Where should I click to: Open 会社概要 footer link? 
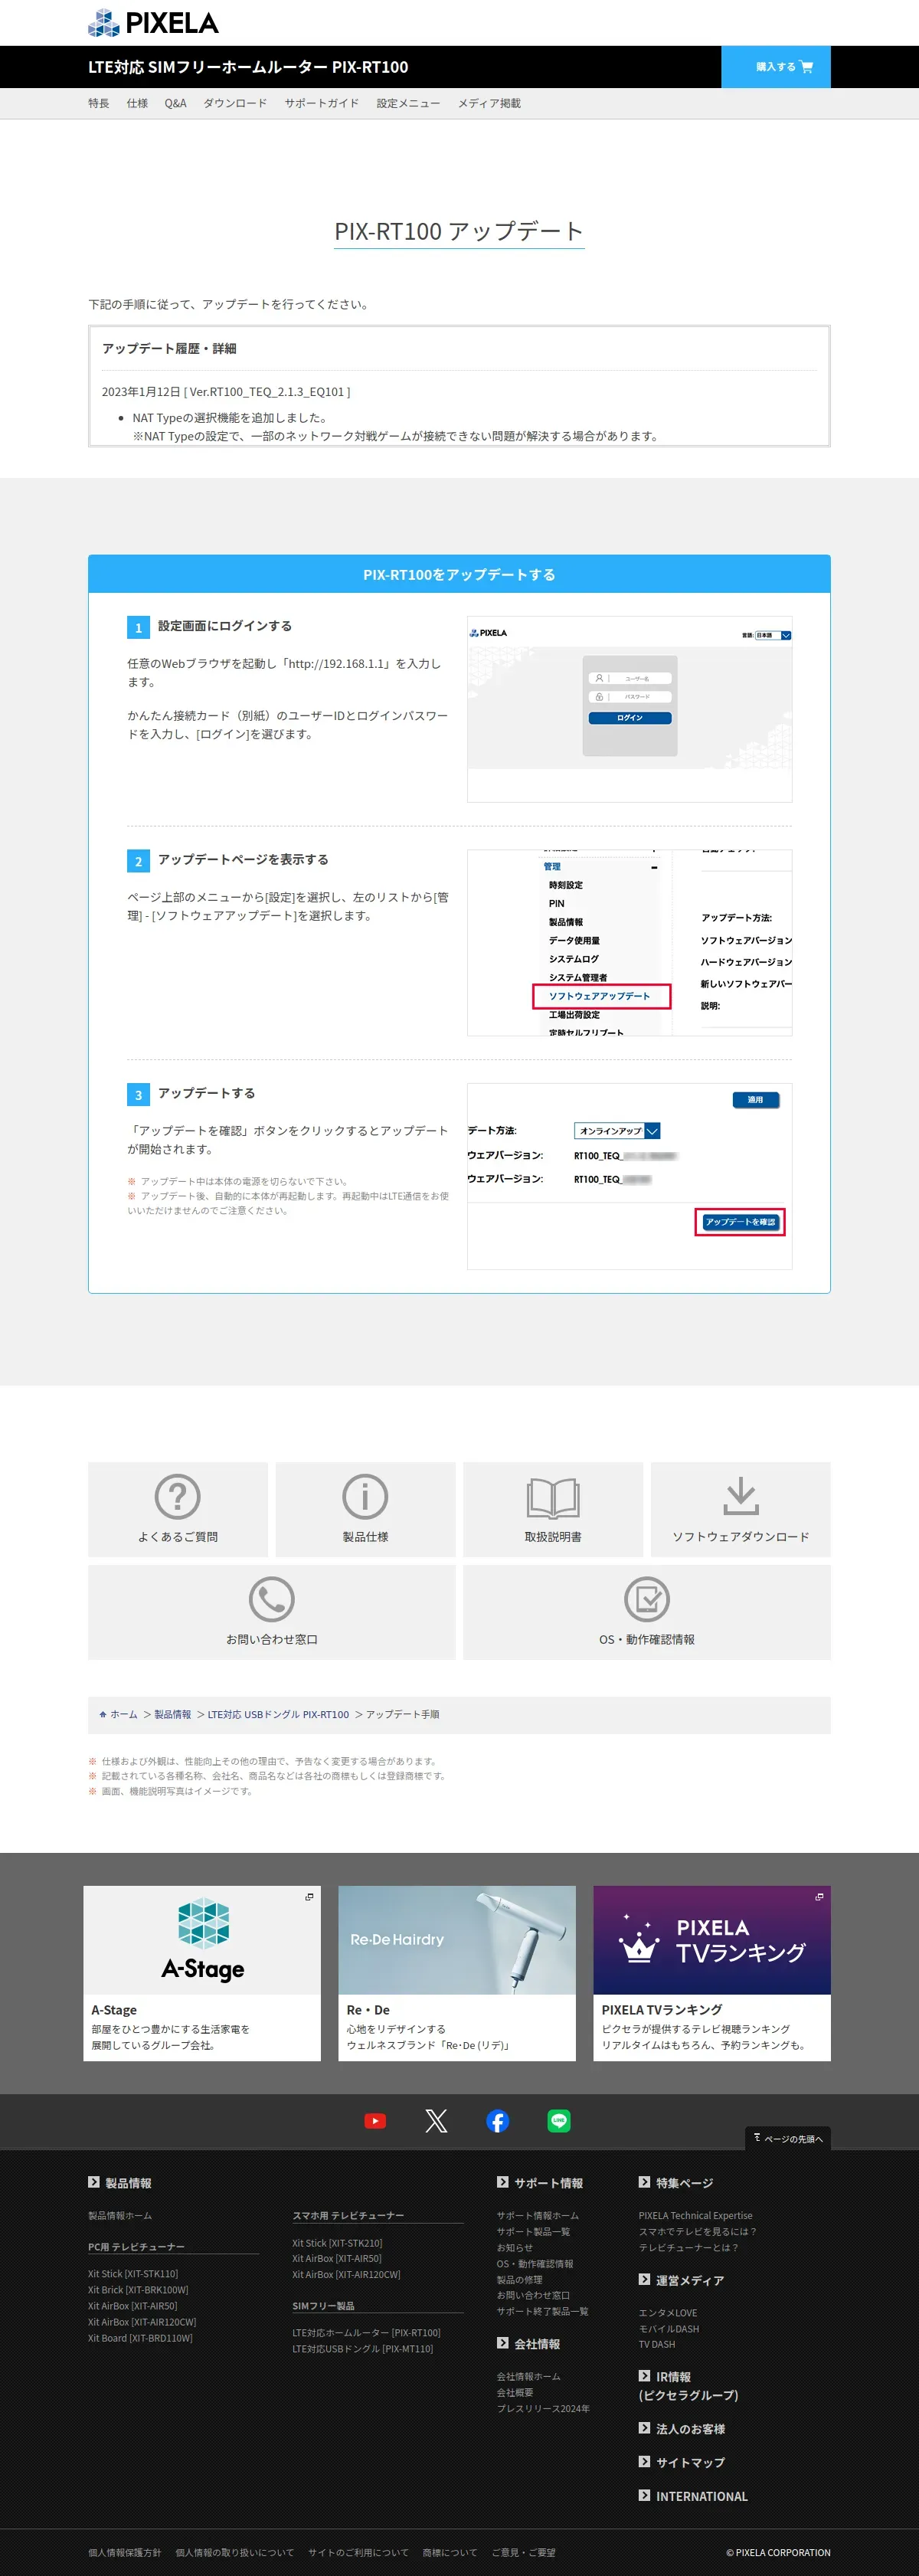[x=515, y=2393]
